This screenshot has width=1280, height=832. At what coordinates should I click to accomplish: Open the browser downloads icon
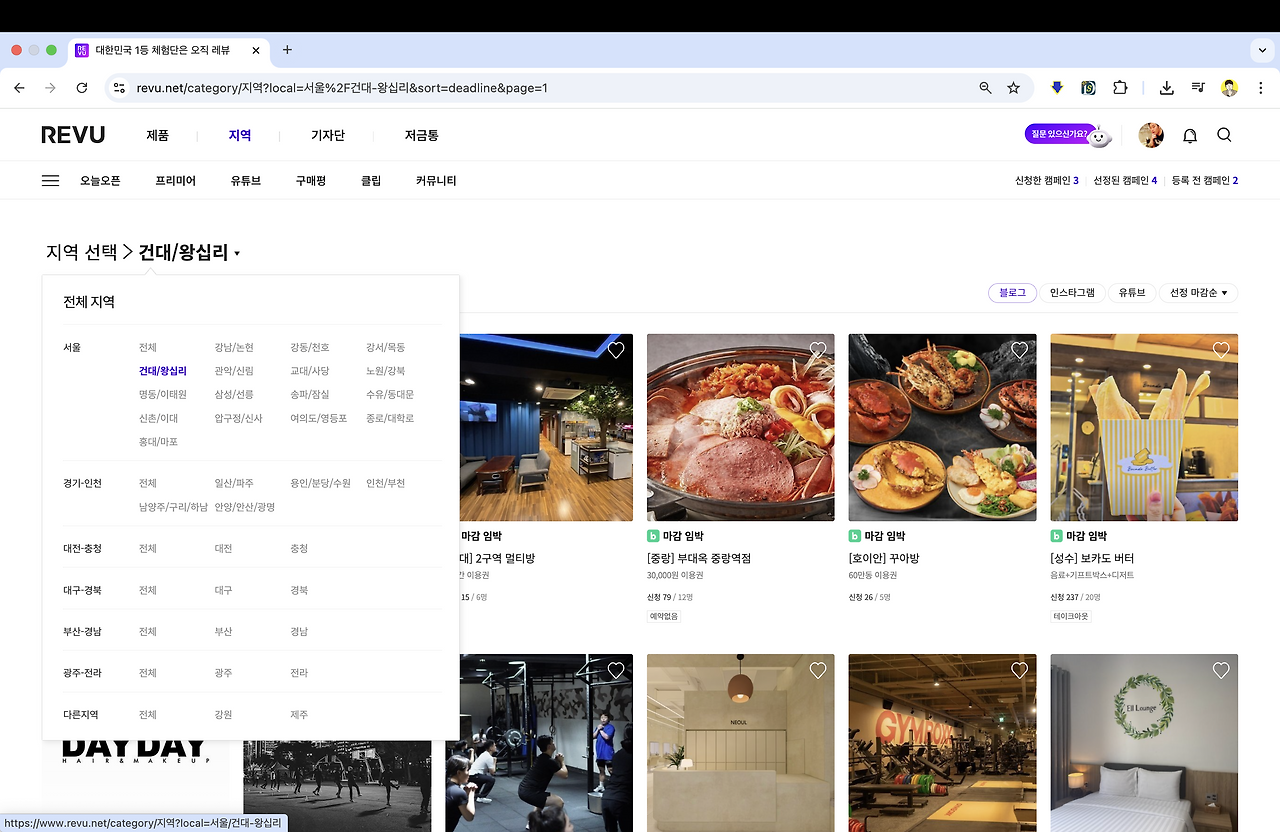pos(1166,88)
